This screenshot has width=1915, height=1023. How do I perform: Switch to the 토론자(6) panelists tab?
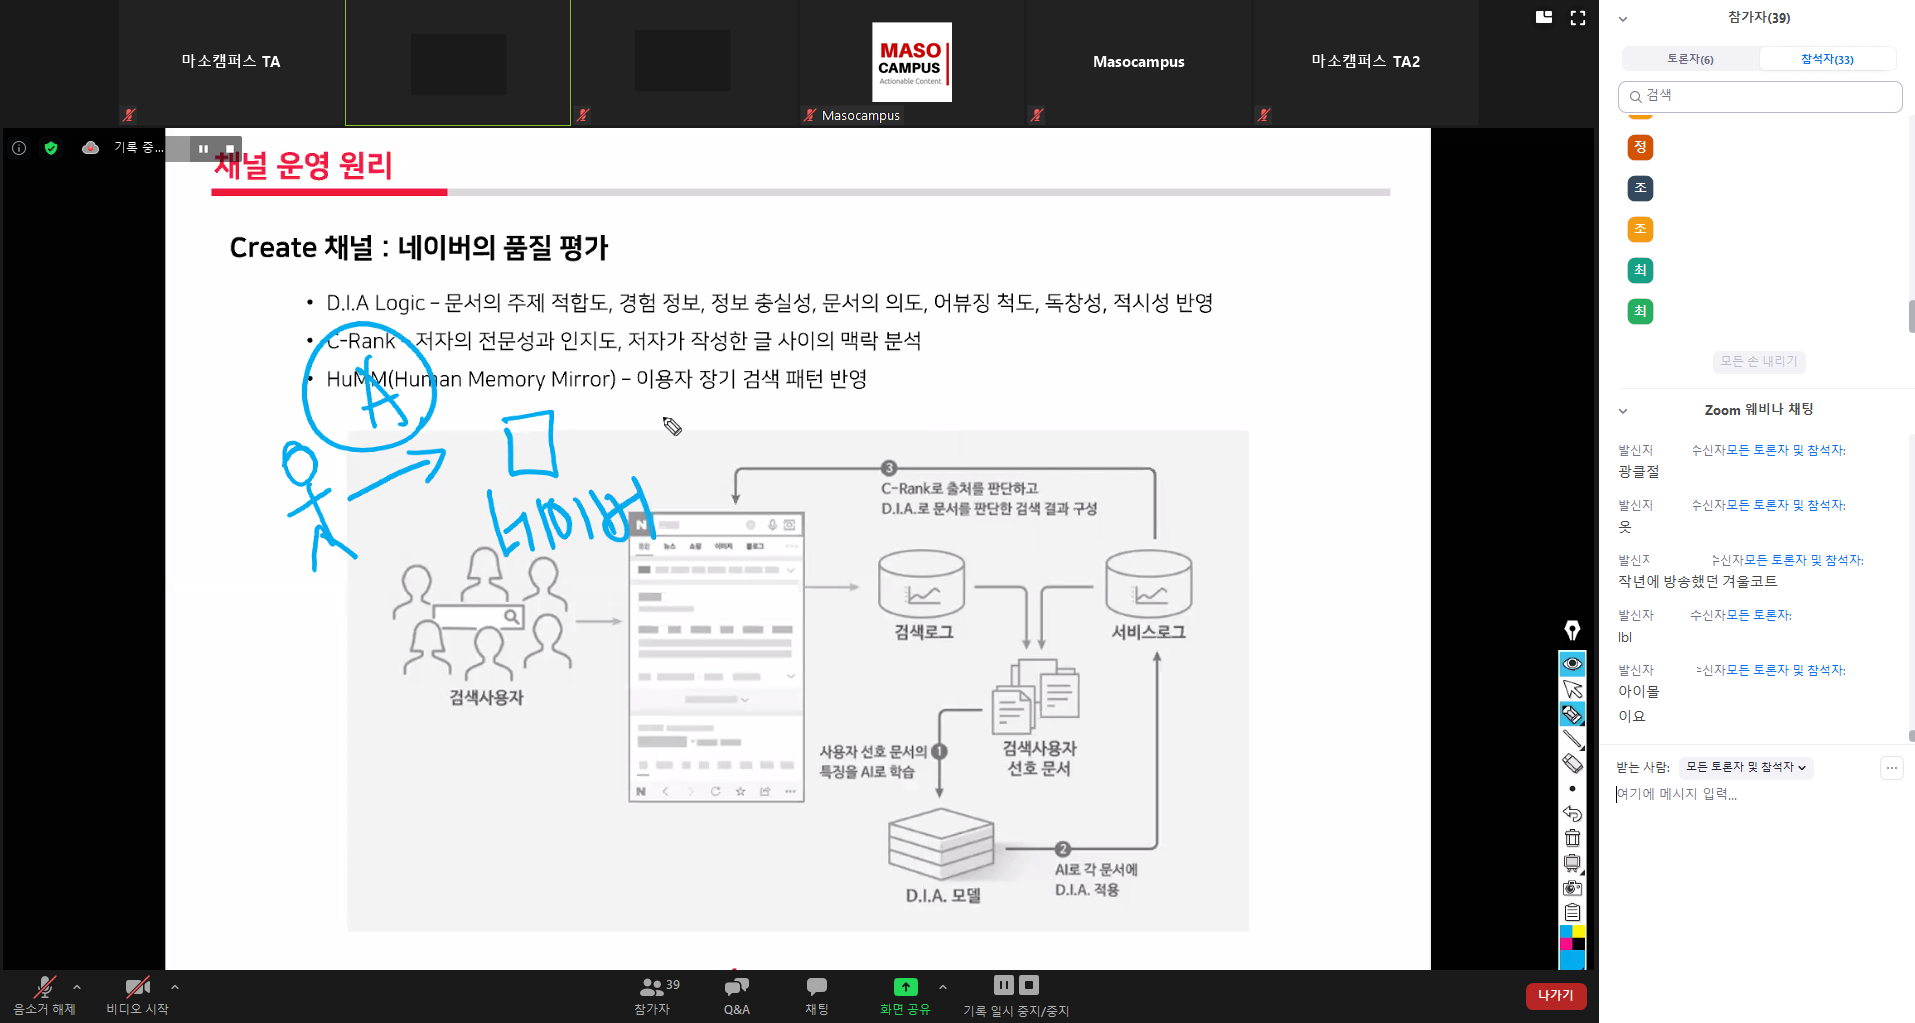pos(1690,59)
